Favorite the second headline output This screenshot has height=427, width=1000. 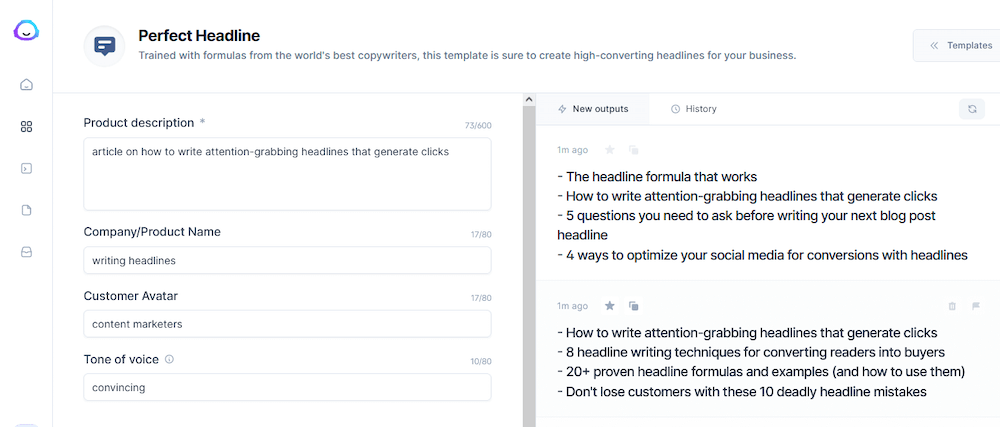[x=610, y=306]
